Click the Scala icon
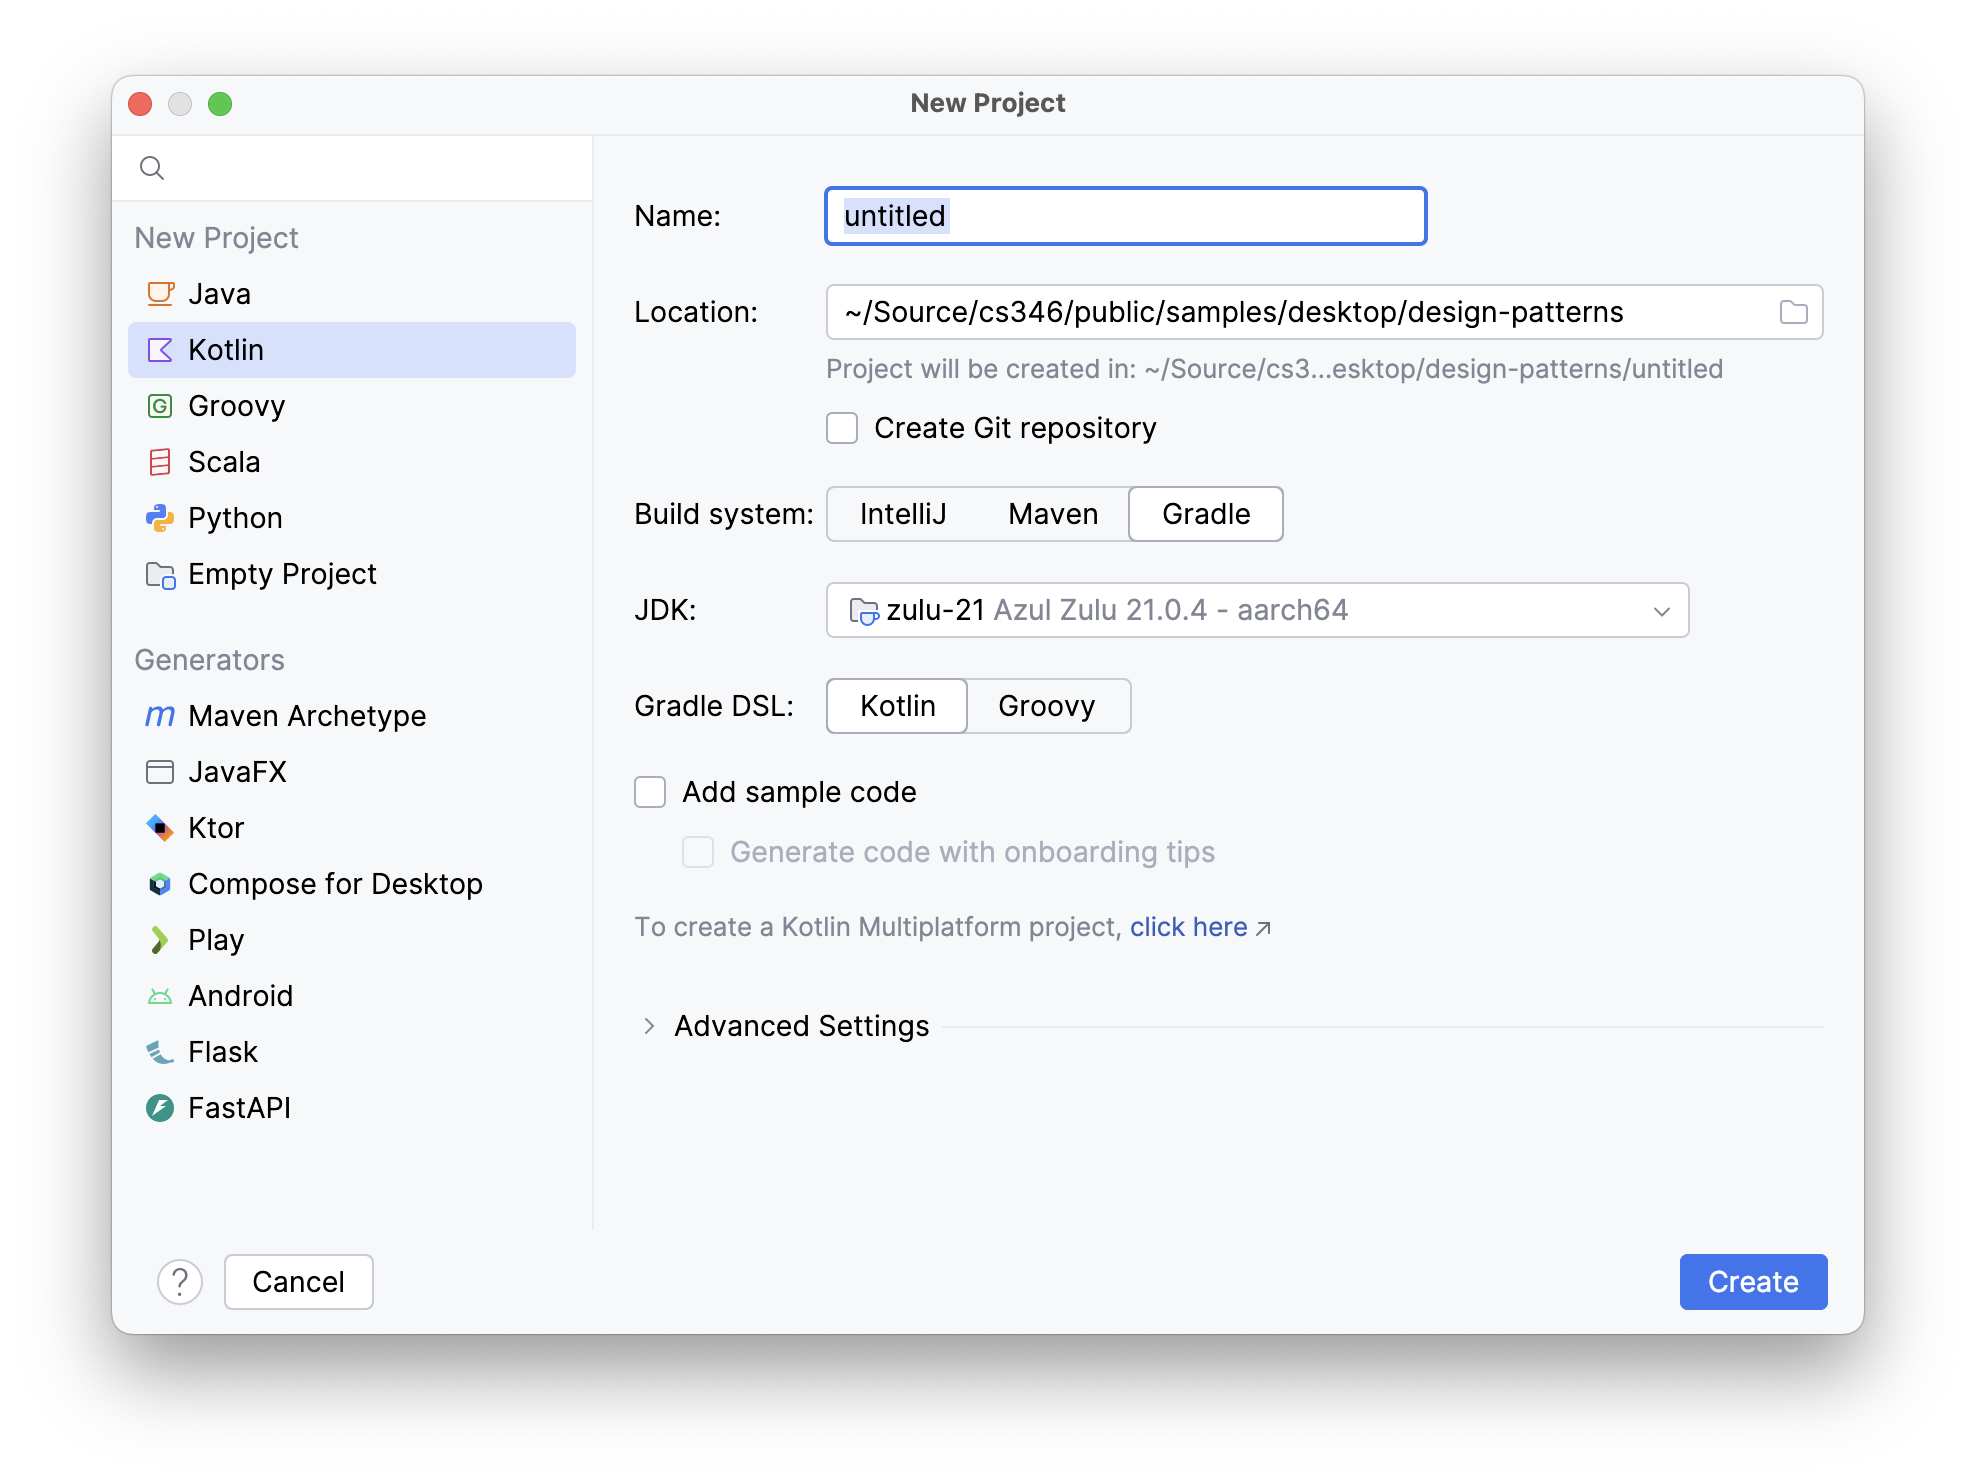The image size is (1976, 1482). 160,462
